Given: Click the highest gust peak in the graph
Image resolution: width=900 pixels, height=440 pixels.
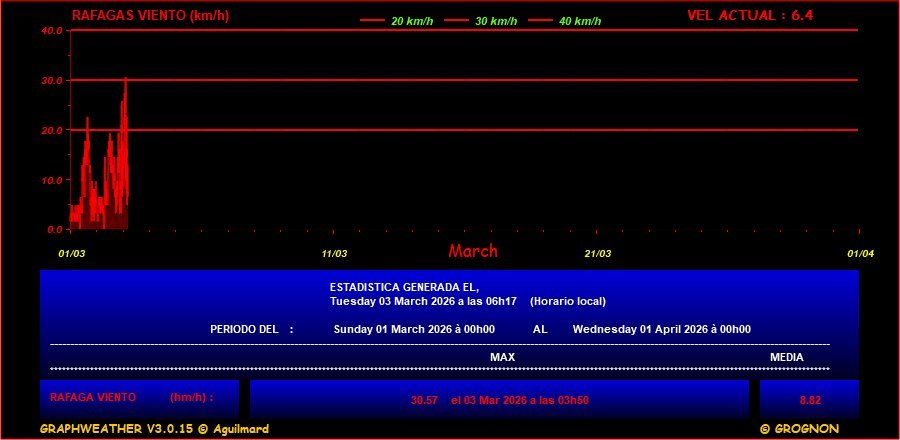Looking at the screenshot, I should coord(125,78).
